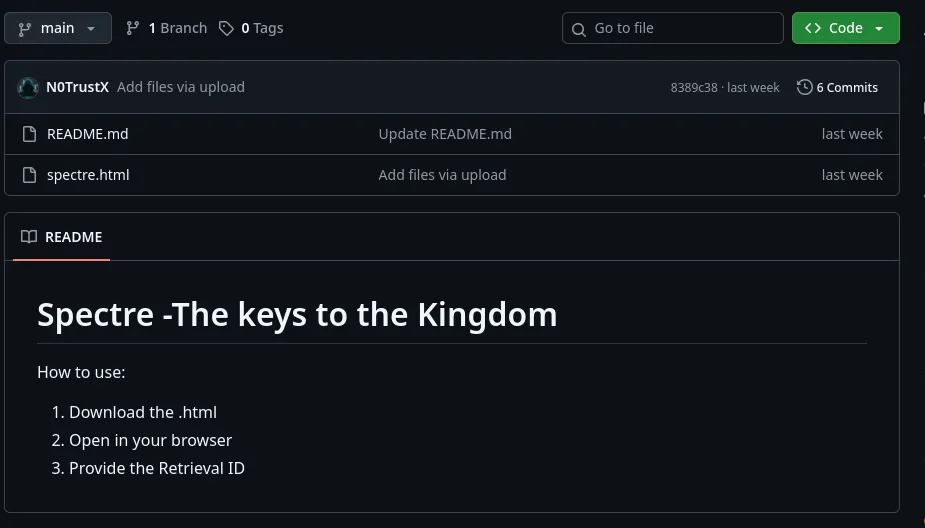Image resolution: width=925 pixels, height=528 pixels.
Task: Open the spectre.html file
Action: pyautogui.click(x=88, y=175)
